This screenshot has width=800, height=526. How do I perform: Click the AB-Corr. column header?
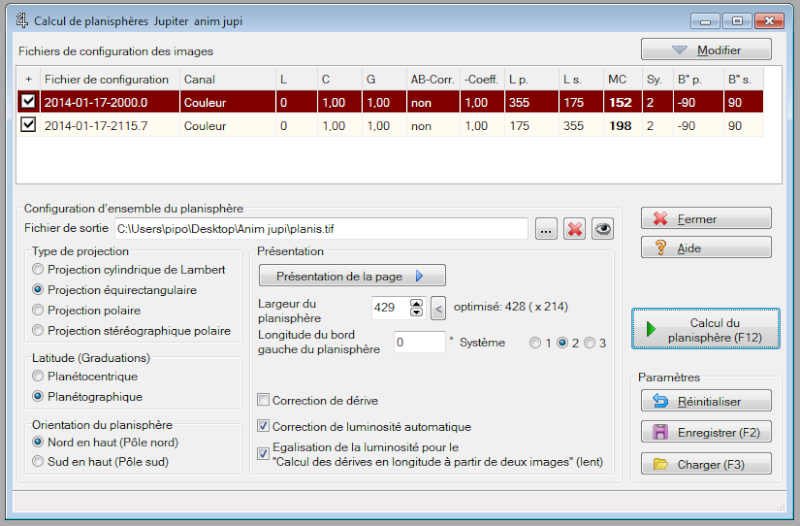433,79
